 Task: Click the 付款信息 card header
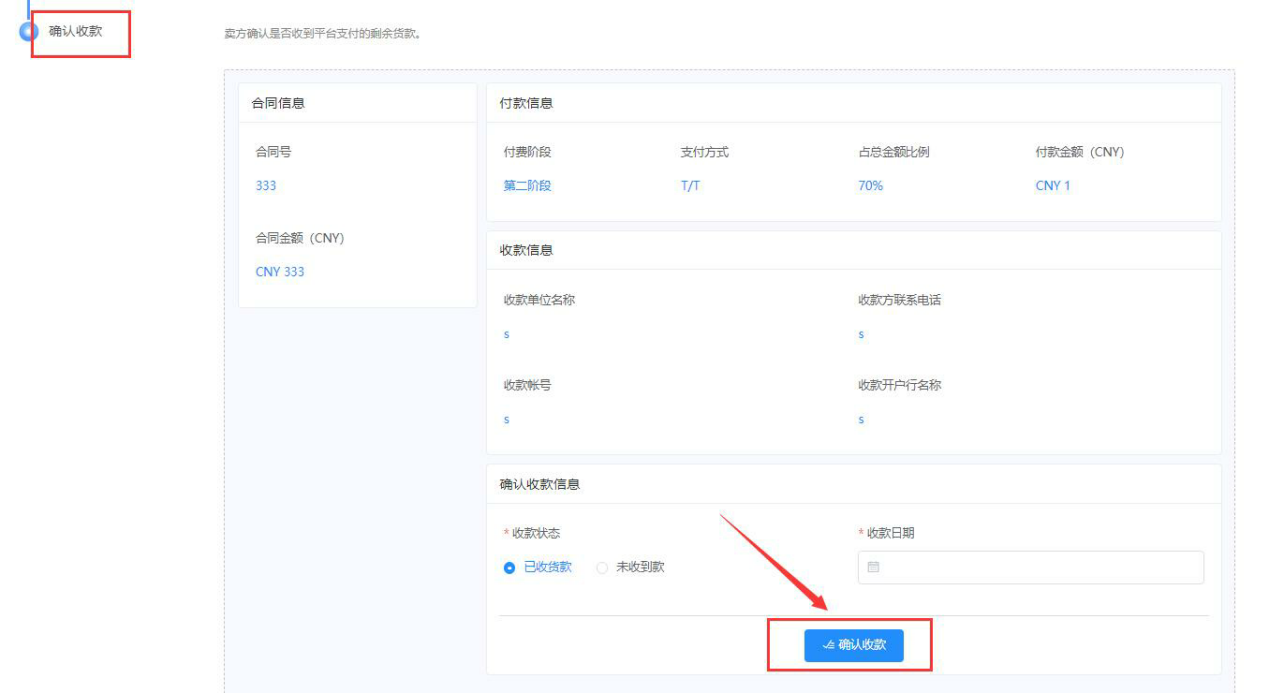point(853,103)
